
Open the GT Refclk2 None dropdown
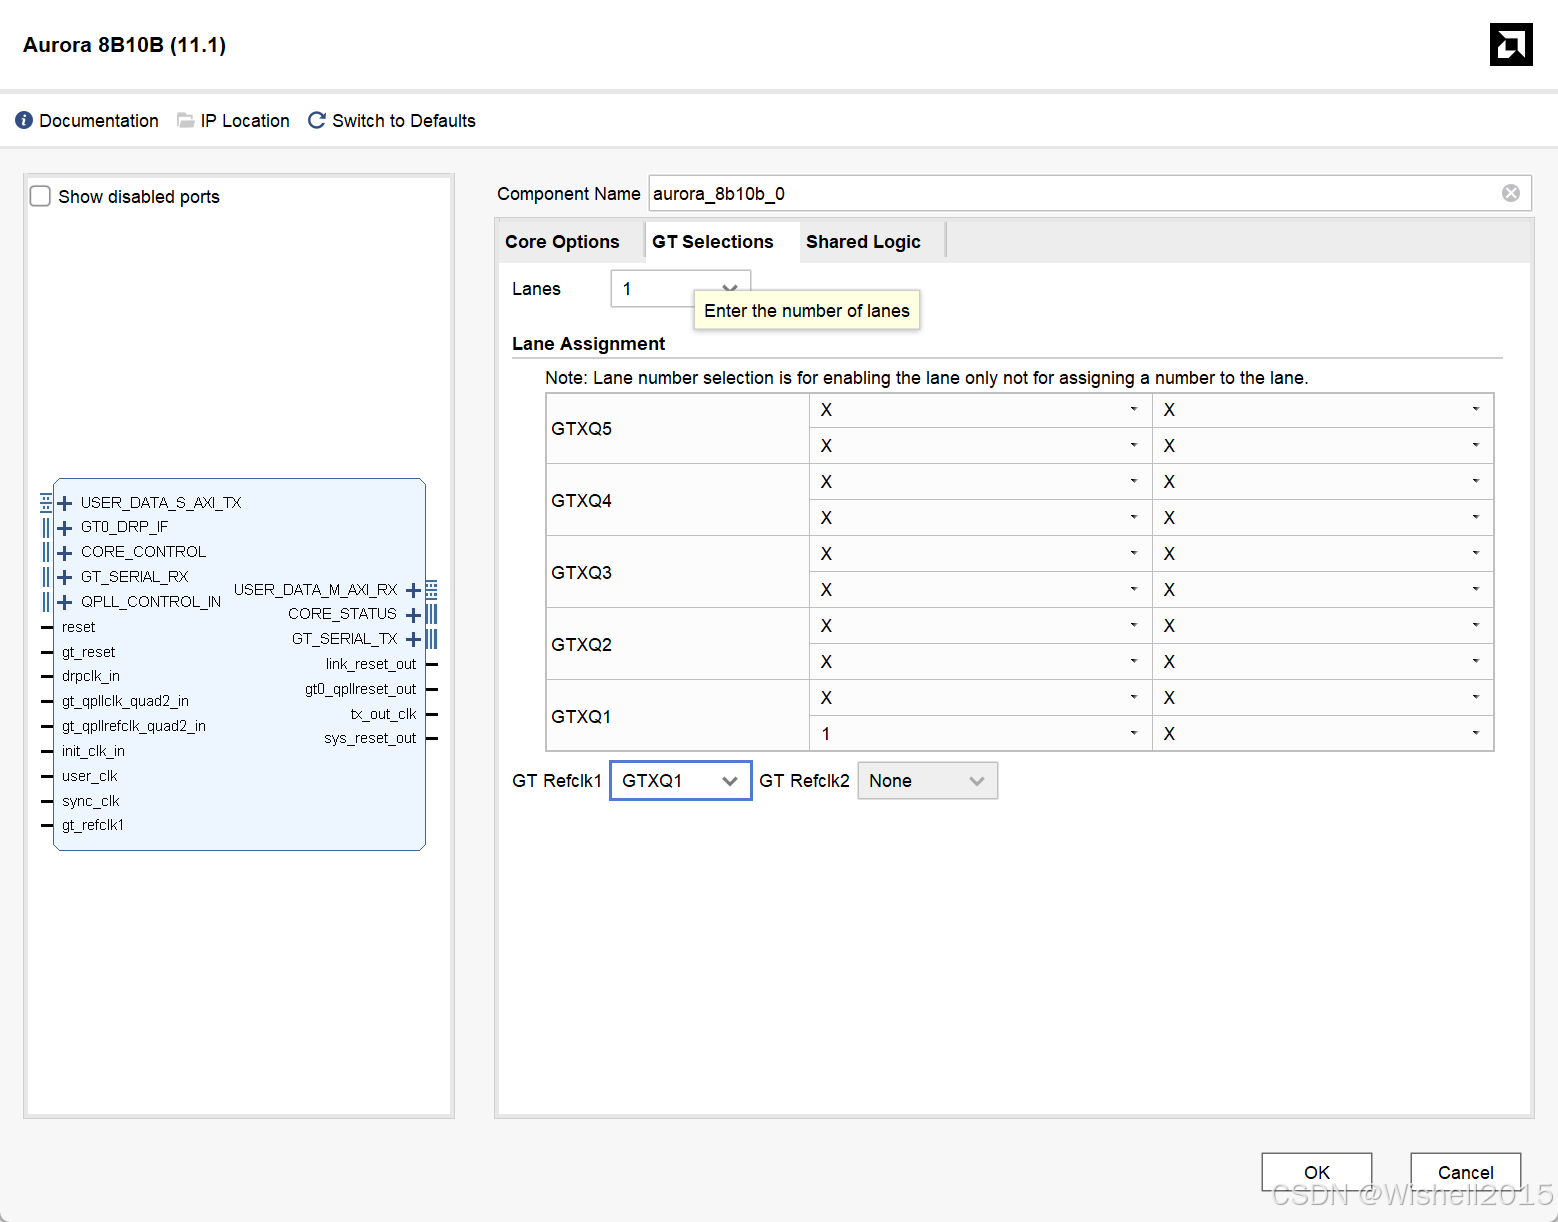pos(927,781)
